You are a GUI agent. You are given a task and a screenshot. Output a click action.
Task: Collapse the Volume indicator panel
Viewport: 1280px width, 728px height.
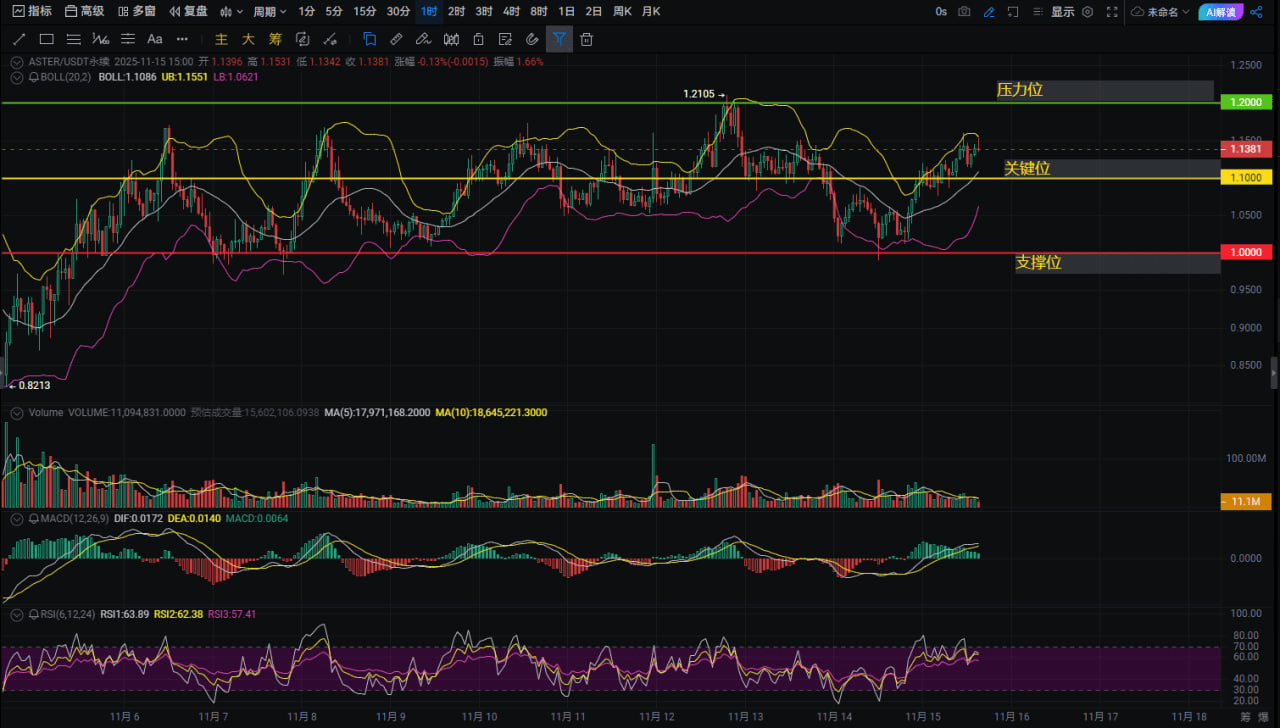coord(16,412)
